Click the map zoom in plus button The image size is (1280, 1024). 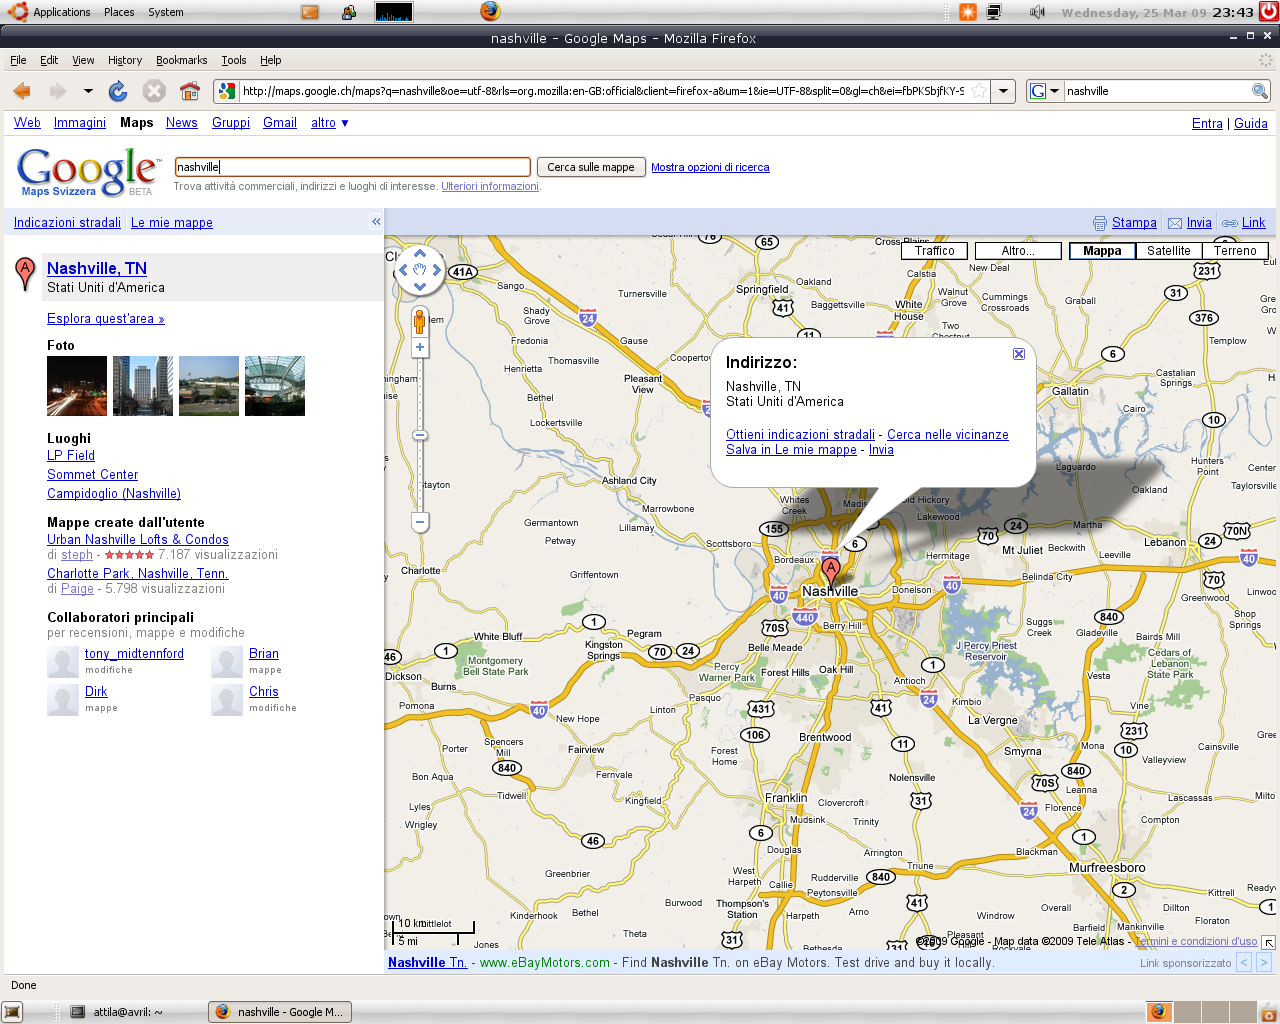pyautogui.click(x=420, y=348)
